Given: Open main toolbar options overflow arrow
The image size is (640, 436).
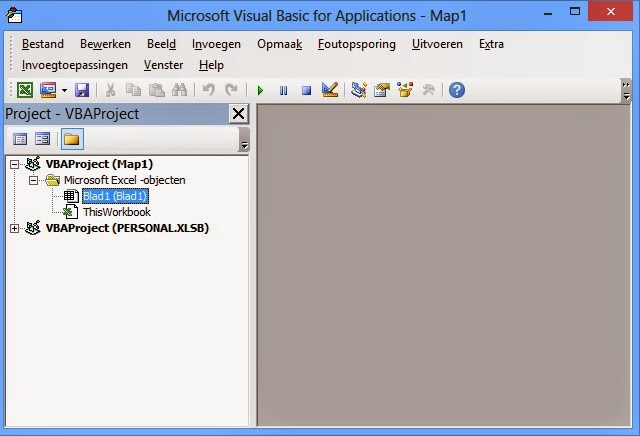Looking at the screenshot, I should click(626, 90).
